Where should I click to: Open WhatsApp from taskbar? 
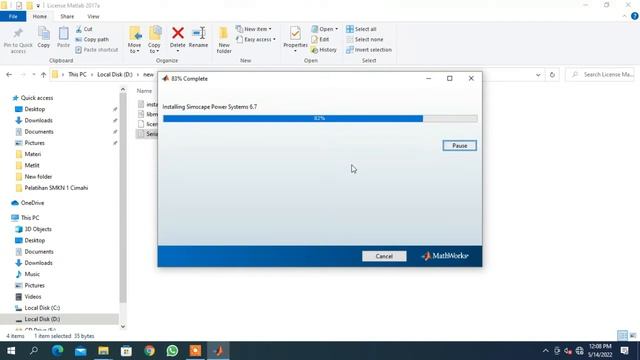pyautogui.click(x=172, y=351)
